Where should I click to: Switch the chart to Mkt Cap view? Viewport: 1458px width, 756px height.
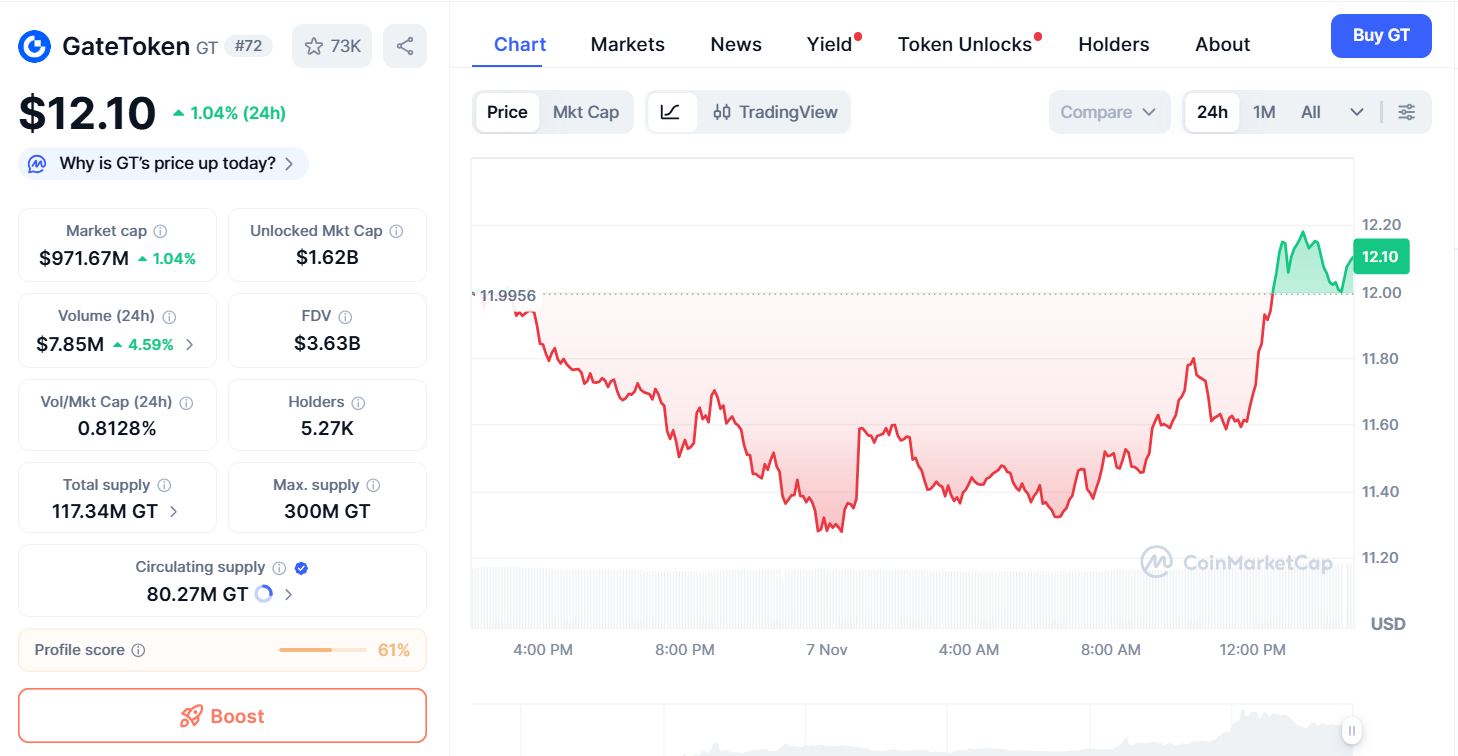pos(586,112)
